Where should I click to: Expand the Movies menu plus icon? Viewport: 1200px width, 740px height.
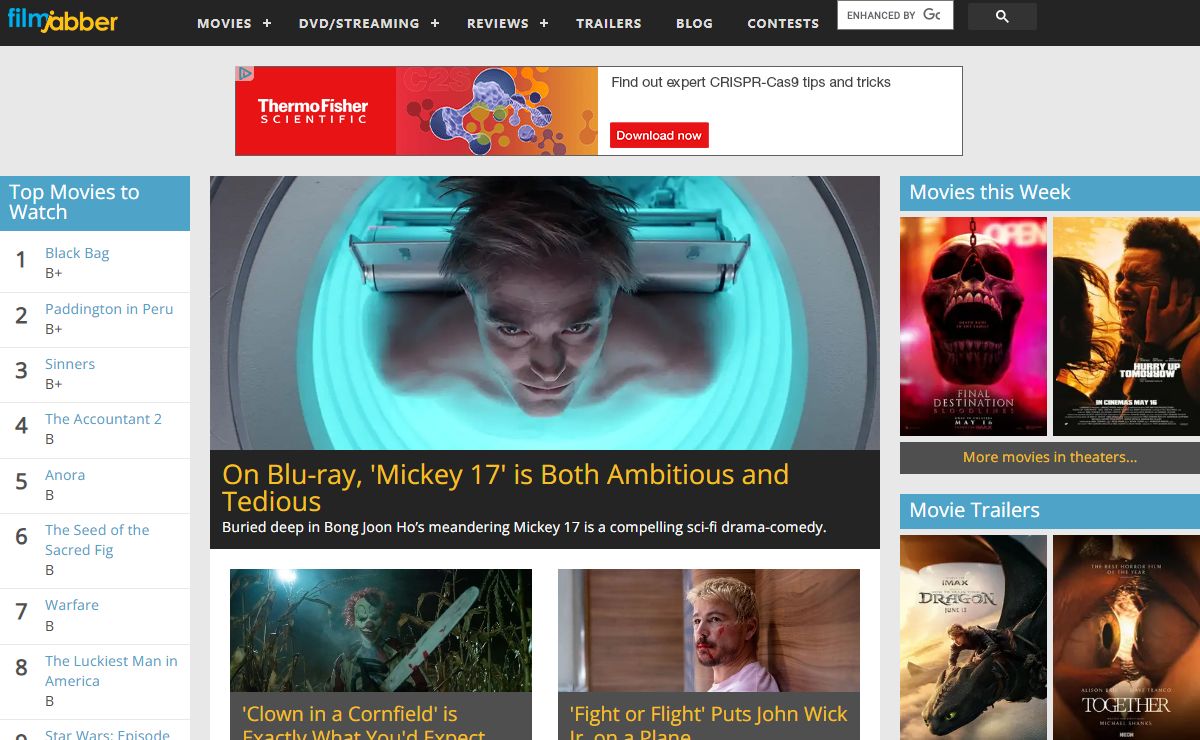click(x=267, y=23)
